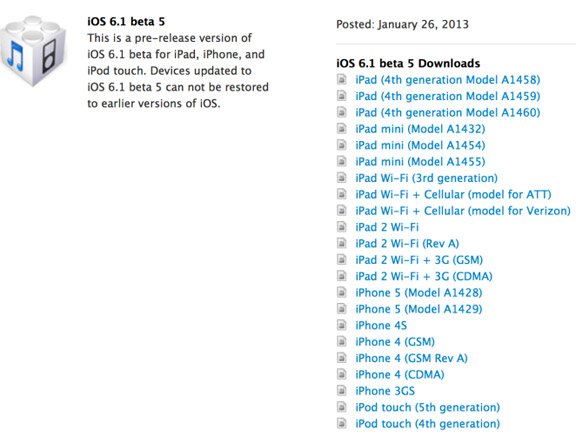The width and height of the screenshot is (576, 444).
Task: Click document icon beside iPhone 5 Model A1428
Action: coord(342,292)
